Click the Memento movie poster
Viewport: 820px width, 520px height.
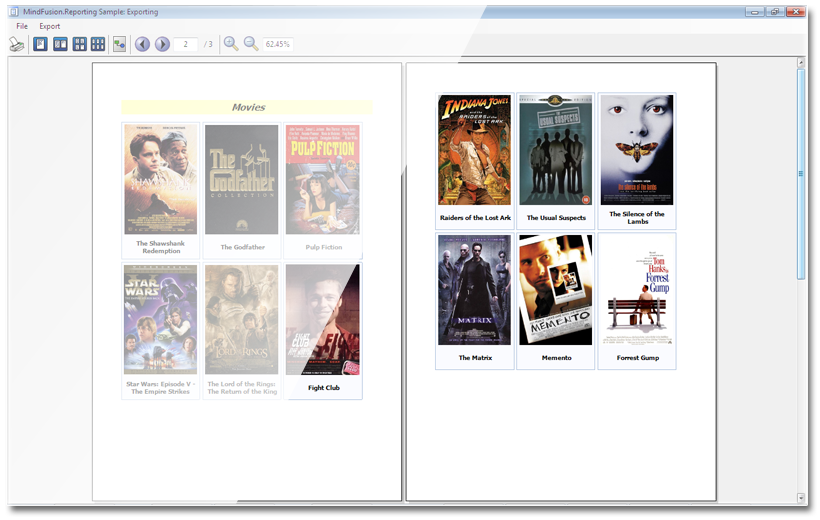point(555,290)
